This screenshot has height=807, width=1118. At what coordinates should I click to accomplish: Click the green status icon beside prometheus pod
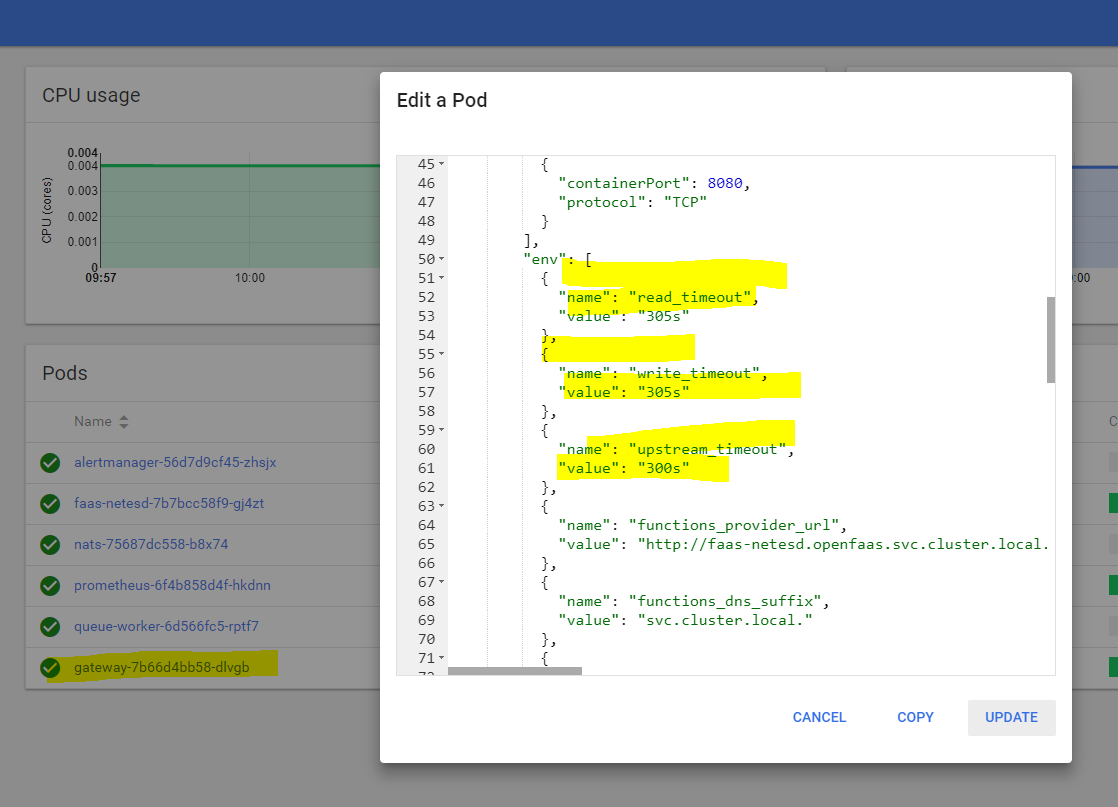point(49,585)
